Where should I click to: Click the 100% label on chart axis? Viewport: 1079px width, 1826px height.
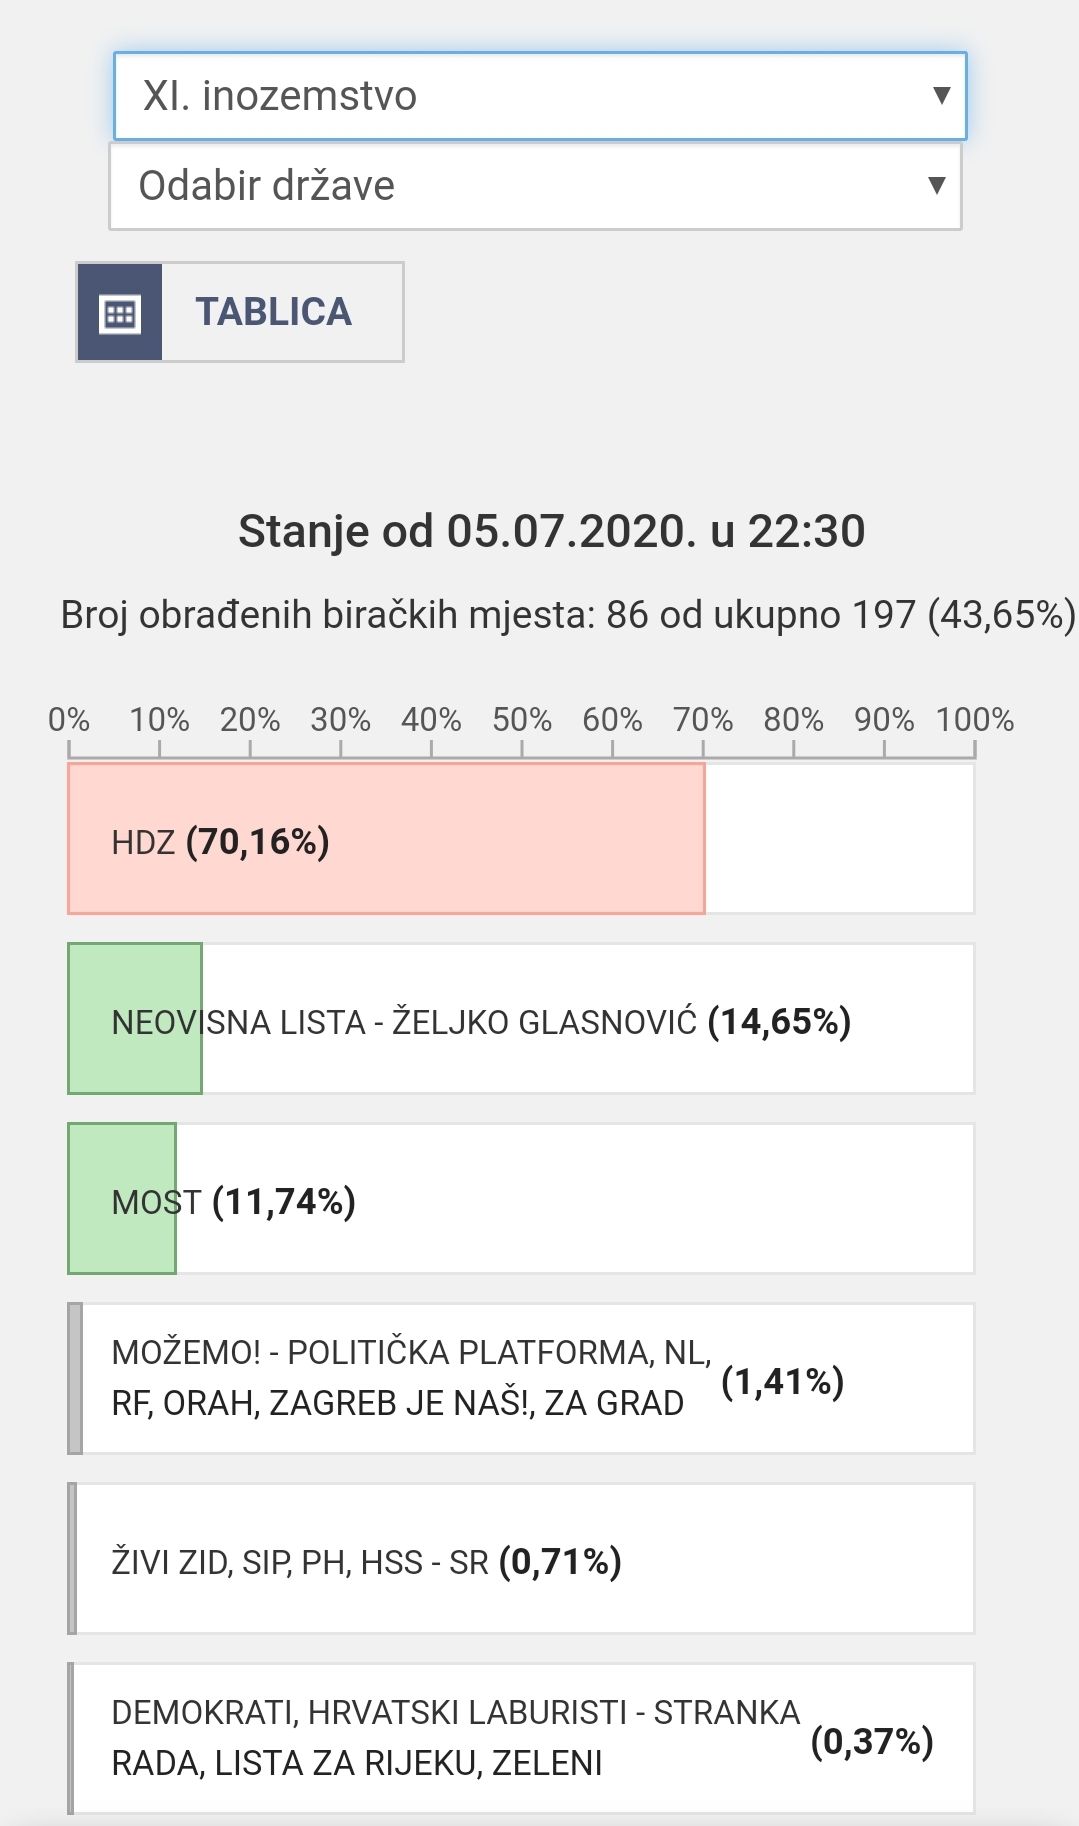[x=975, y=719]
